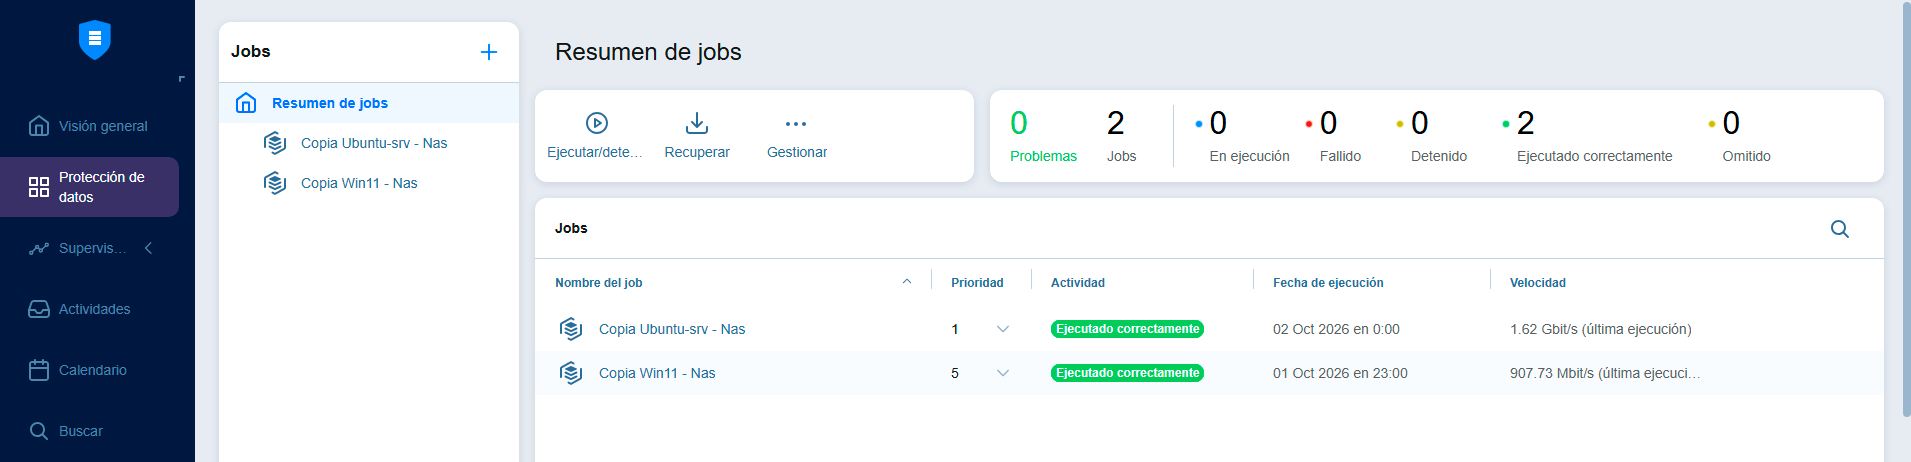Image resolution: width=1911 pixels, height=462 pixels.
Task: Go to Visión general menu item
Action: click(103, 126)
